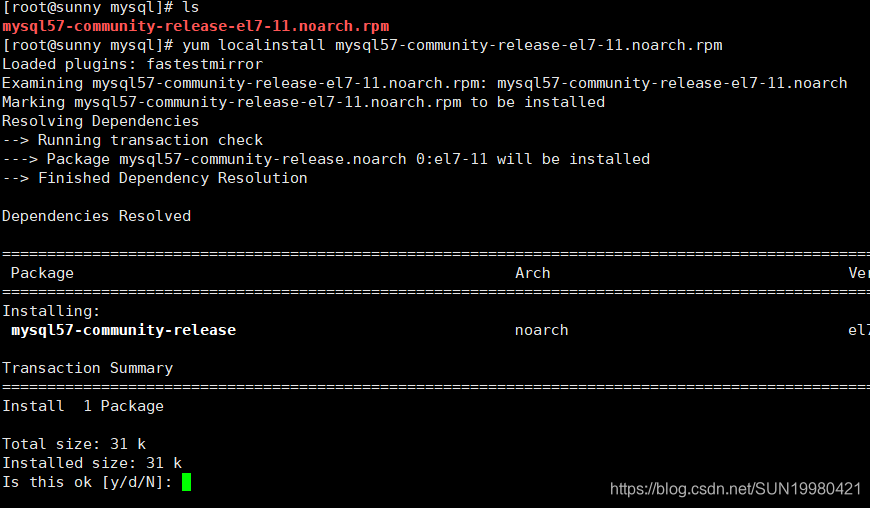Screen dimensions: 870x508
Task: Click bold 'mysql57-community-release' package name
Action: click(x=124, y=330)
